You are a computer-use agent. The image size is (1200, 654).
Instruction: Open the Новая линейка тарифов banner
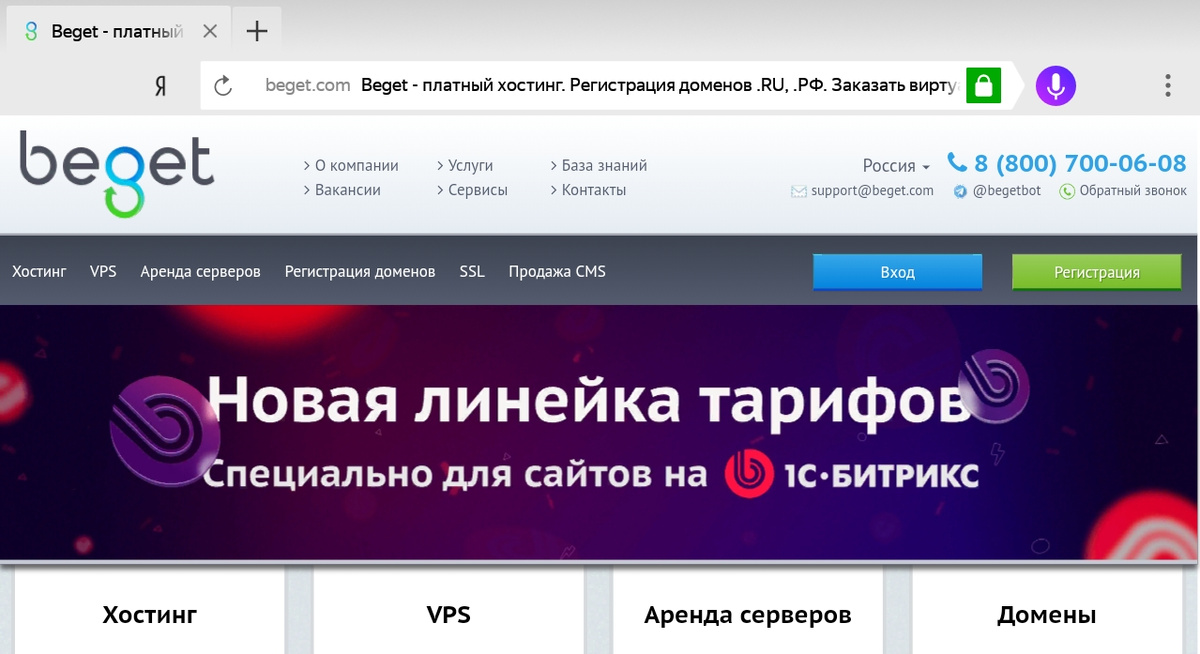coord(600,432)
